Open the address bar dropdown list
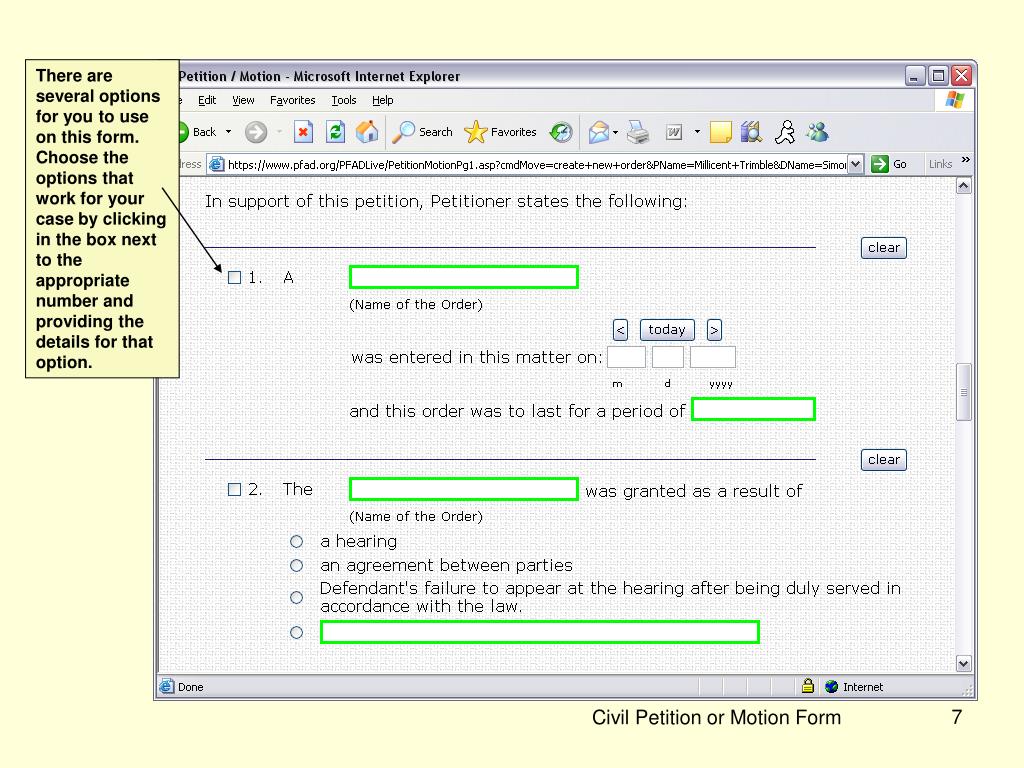Viewport: 1024px width, 768px height. point(855,164)
